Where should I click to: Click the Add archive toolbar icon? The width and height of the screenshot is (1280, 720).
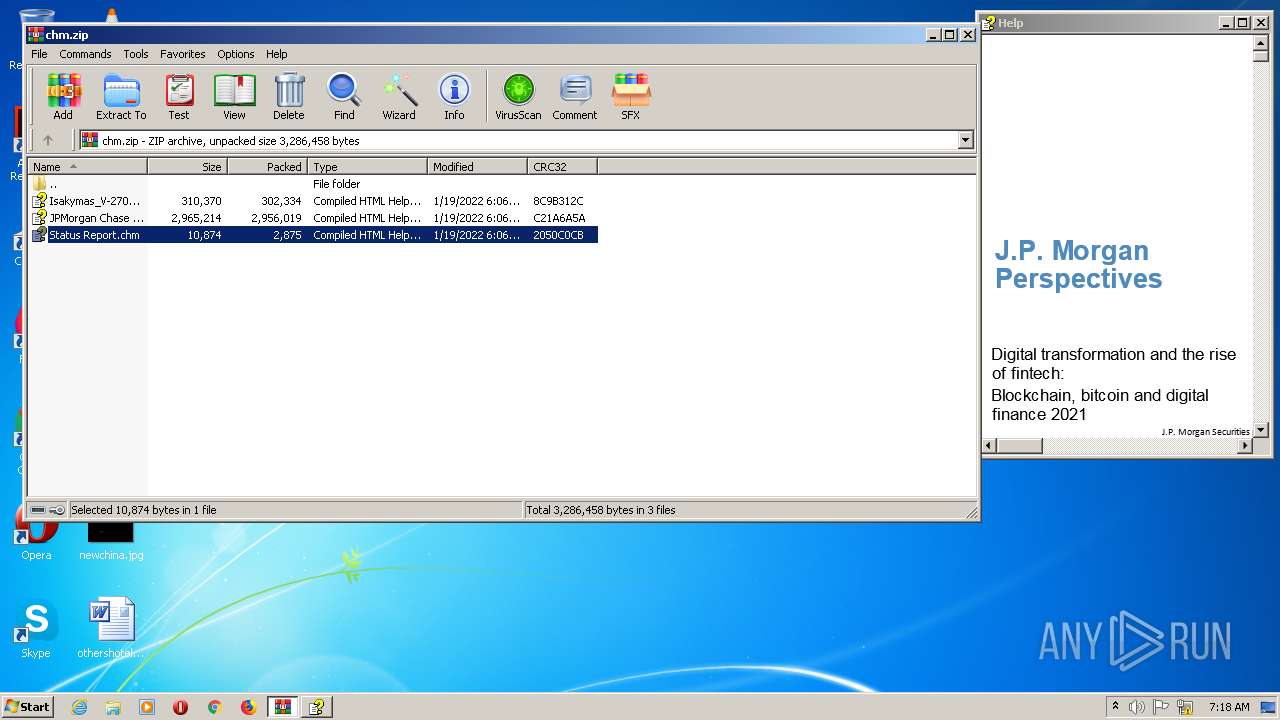tap(63, 97)
